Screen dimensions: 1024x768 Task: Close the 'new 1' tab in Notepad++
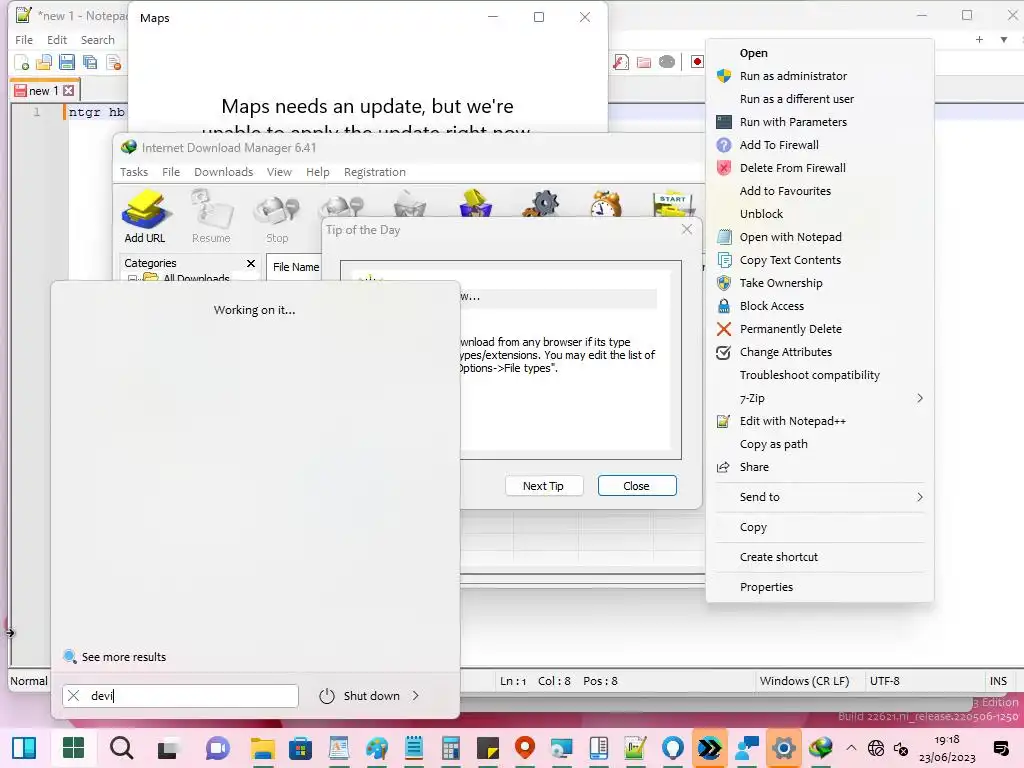click(69, 91)
